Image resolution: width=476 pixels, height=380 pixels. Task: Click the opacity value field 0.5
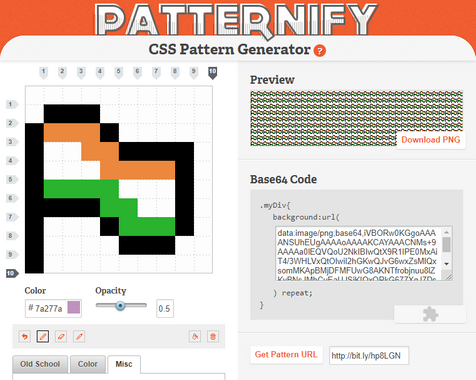pyautogui.click(x=165, y=309)
